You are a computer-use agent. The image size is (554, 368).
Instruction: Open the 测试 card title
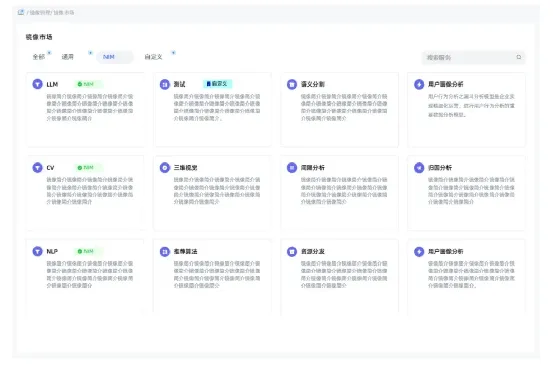coord(179,84)
